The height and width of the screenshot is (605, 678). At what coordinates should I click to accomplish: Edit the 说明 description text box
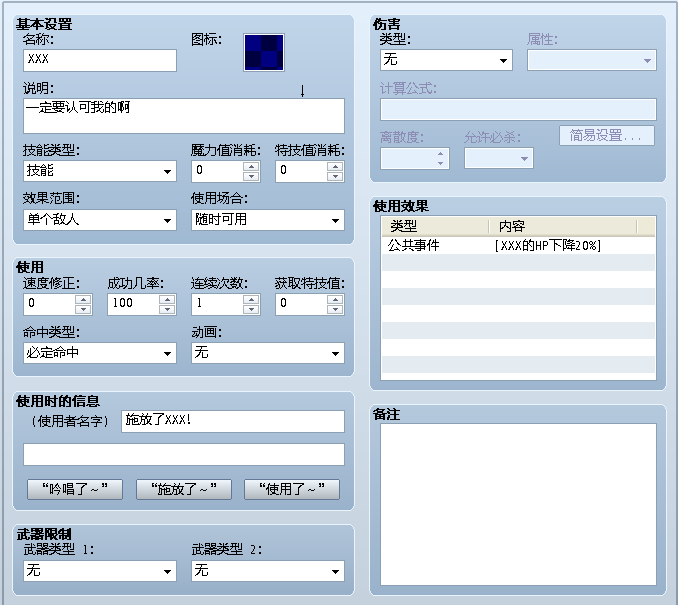tap(184, 116)
